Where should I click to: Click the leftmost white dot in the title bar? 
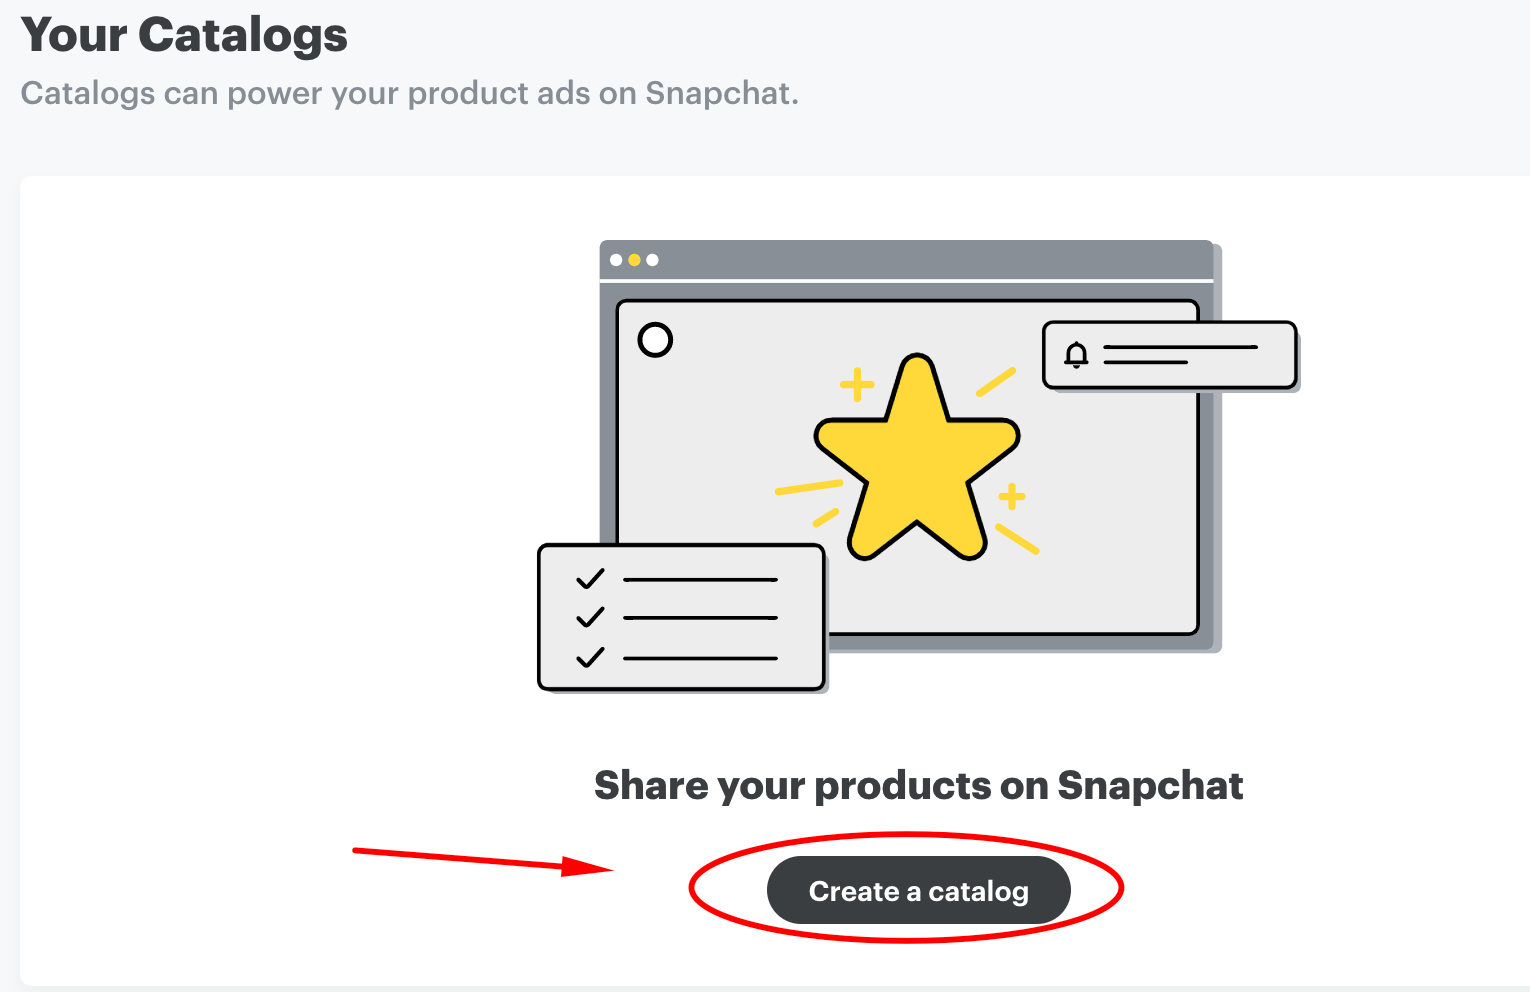coord(616,260)
